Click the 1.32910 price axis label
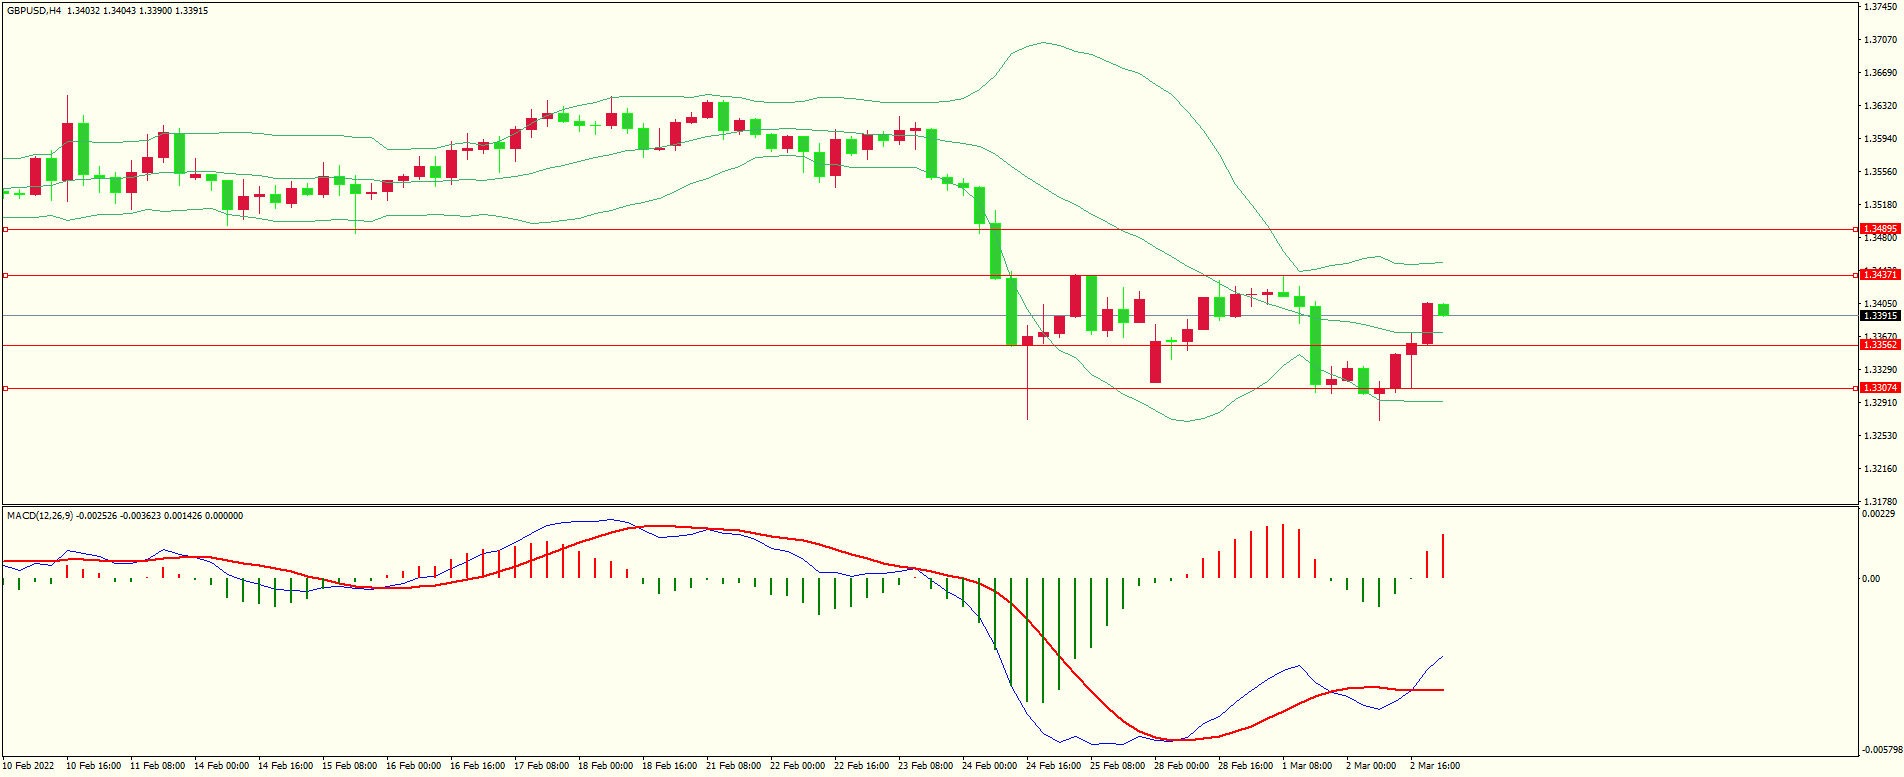The height and width of the screenshot is (777, 1904). pyautogui.click(x=1881, y=403)
